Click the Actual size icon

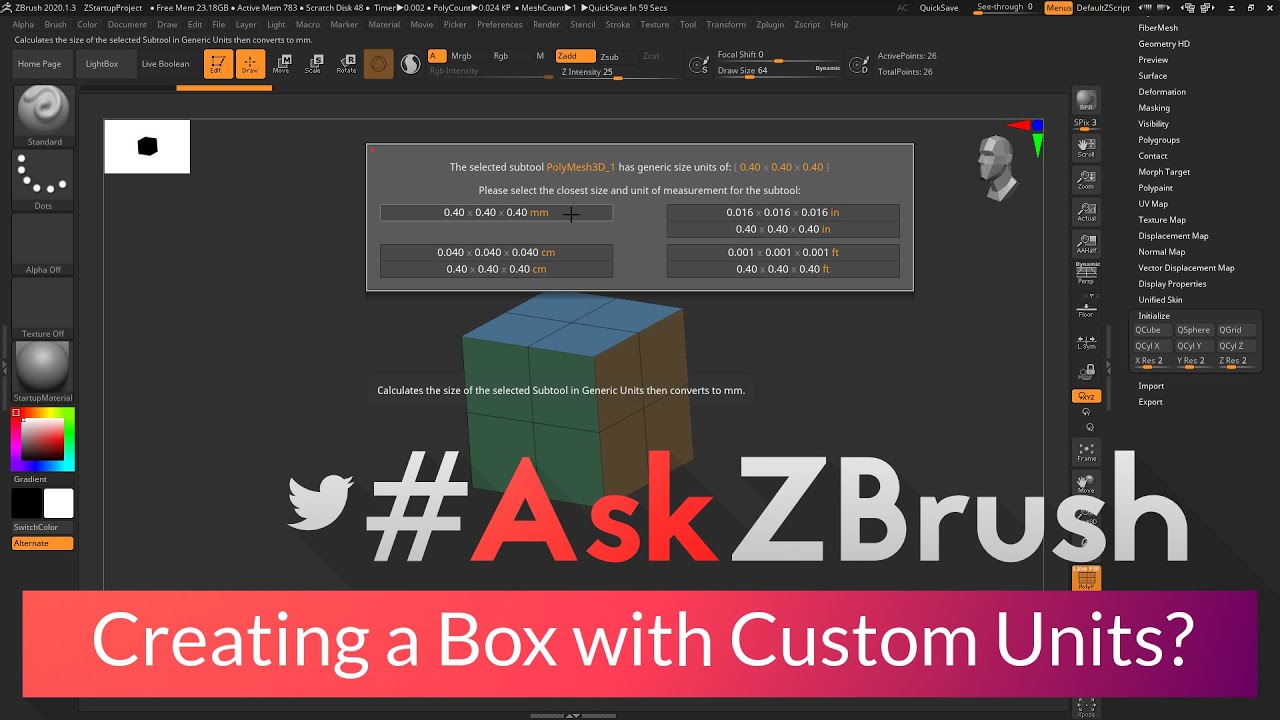[x=1086, y=212]
